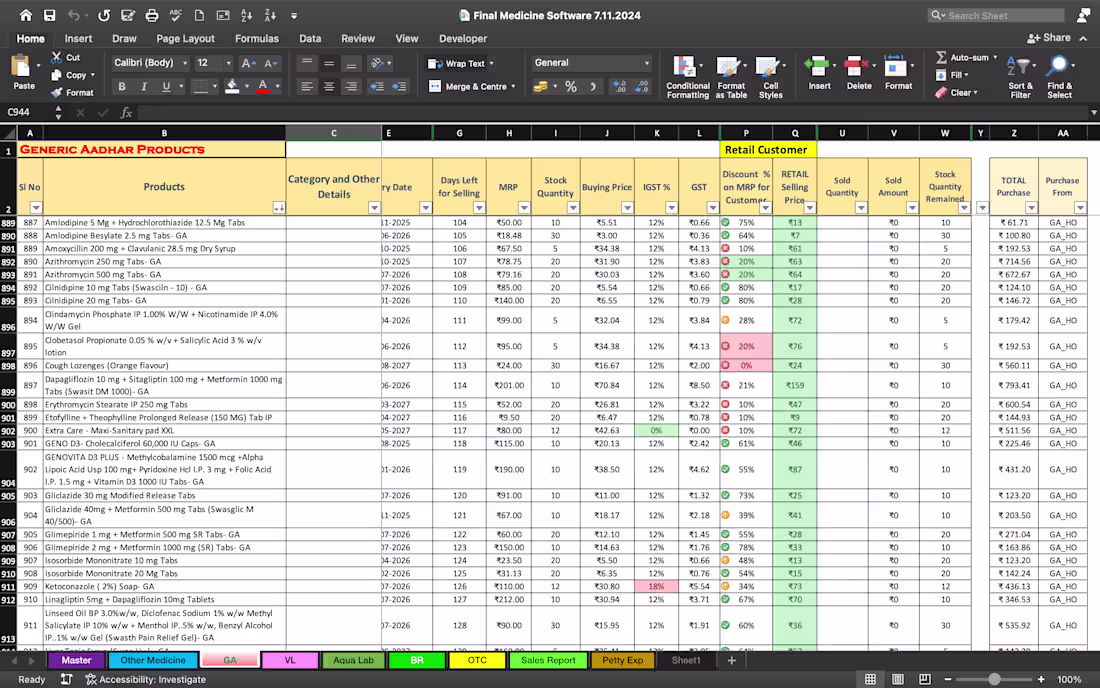This screenshot has height=688, width=1100.
Task: Click the formula bar input
Action: [610, 112]
